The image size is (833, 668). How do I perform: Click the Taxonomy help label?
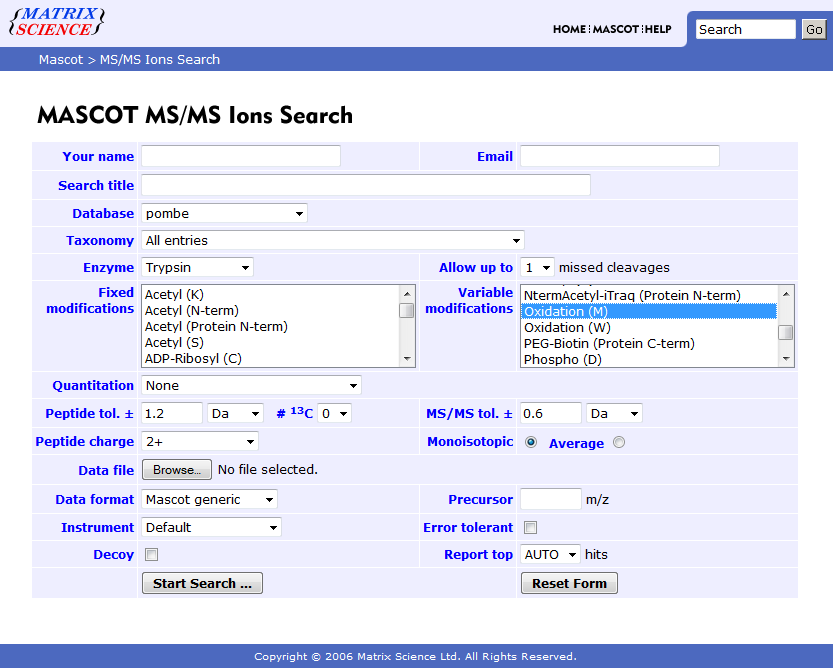click(100, 240)
